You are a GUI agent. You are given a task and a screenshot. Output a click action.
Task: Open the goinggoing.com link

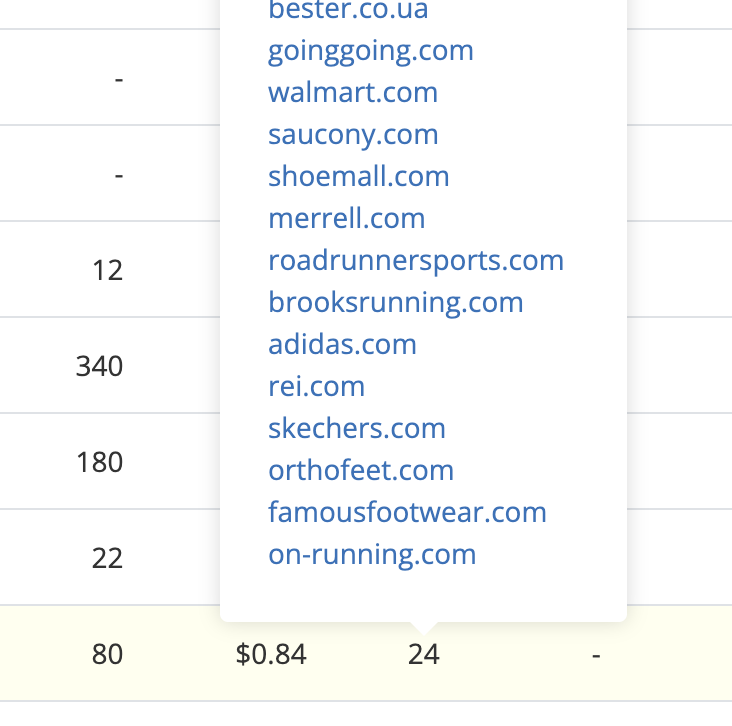[370, 51]
